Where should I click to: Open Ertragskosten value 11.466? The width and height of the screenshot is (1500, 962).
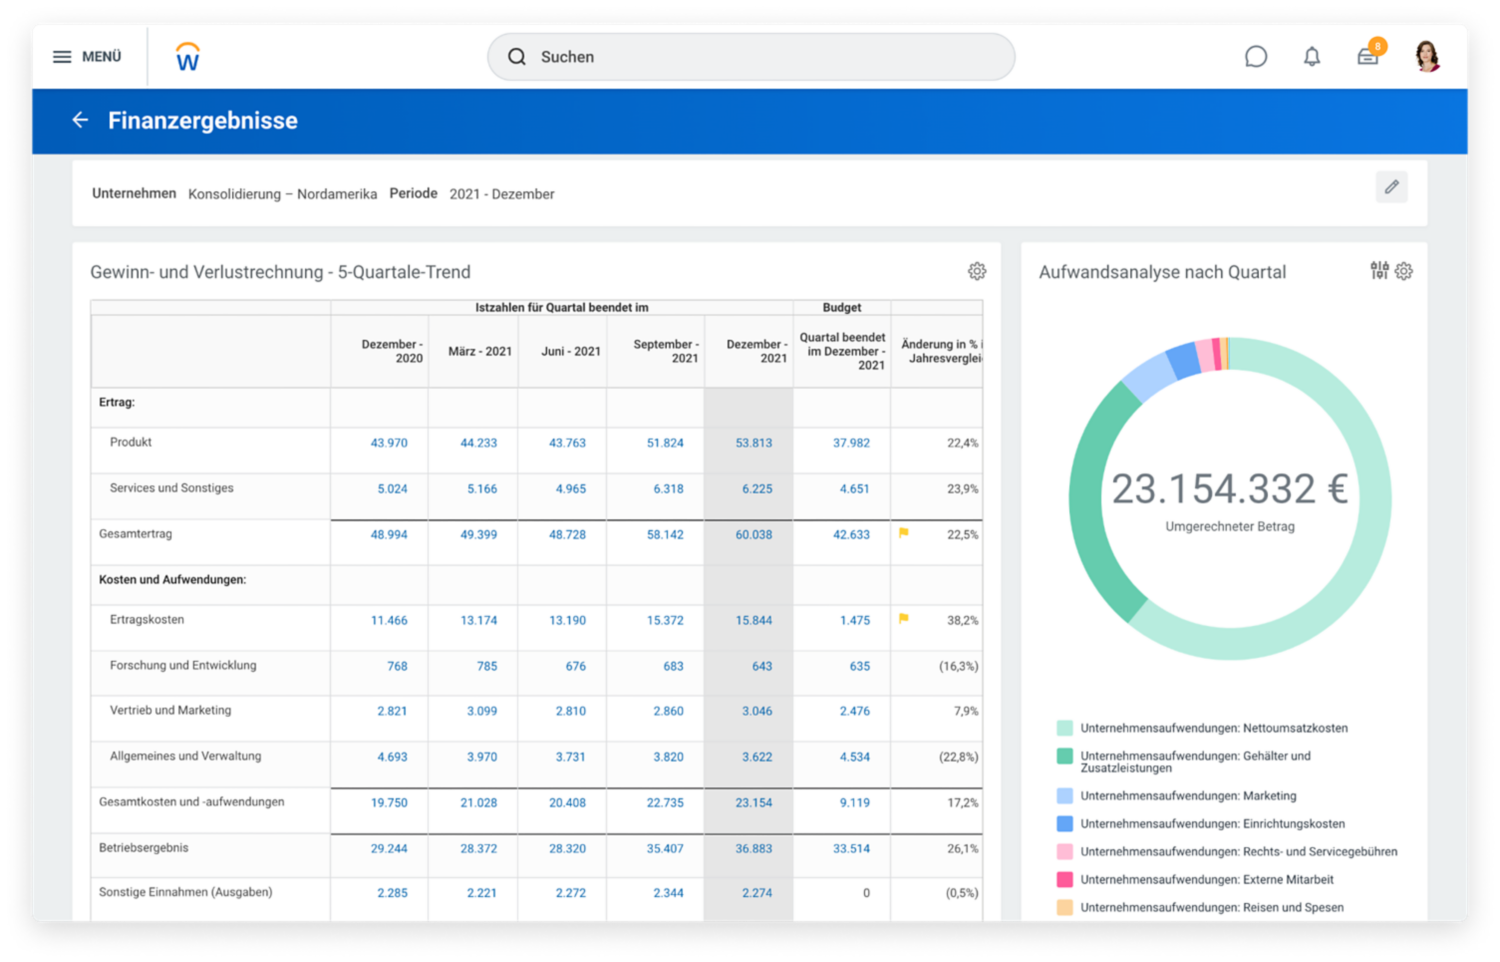(x=389, y=621)
